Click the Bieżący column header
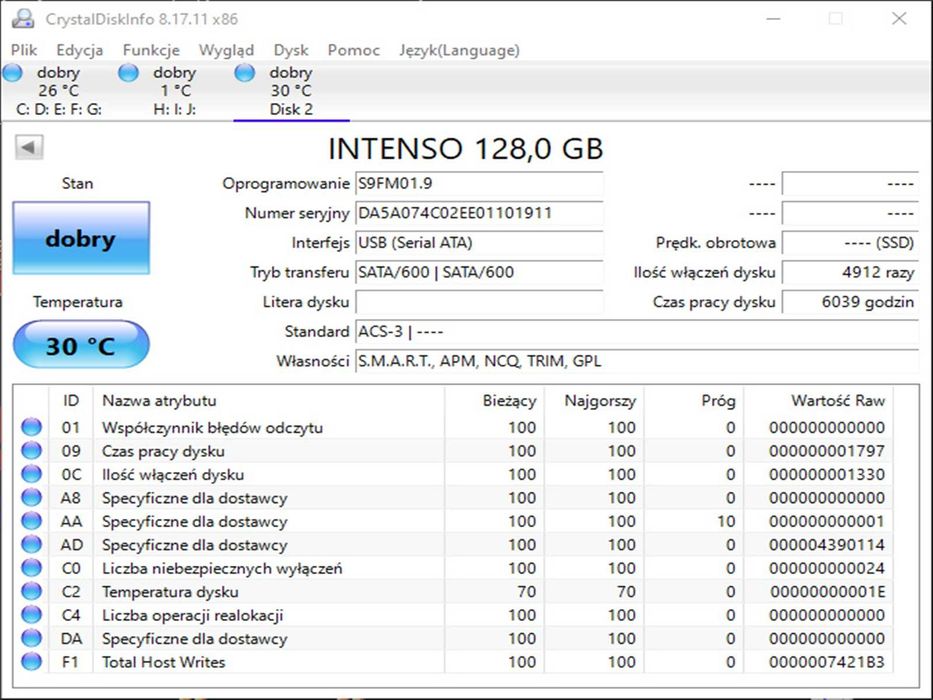 coord(494,401)
